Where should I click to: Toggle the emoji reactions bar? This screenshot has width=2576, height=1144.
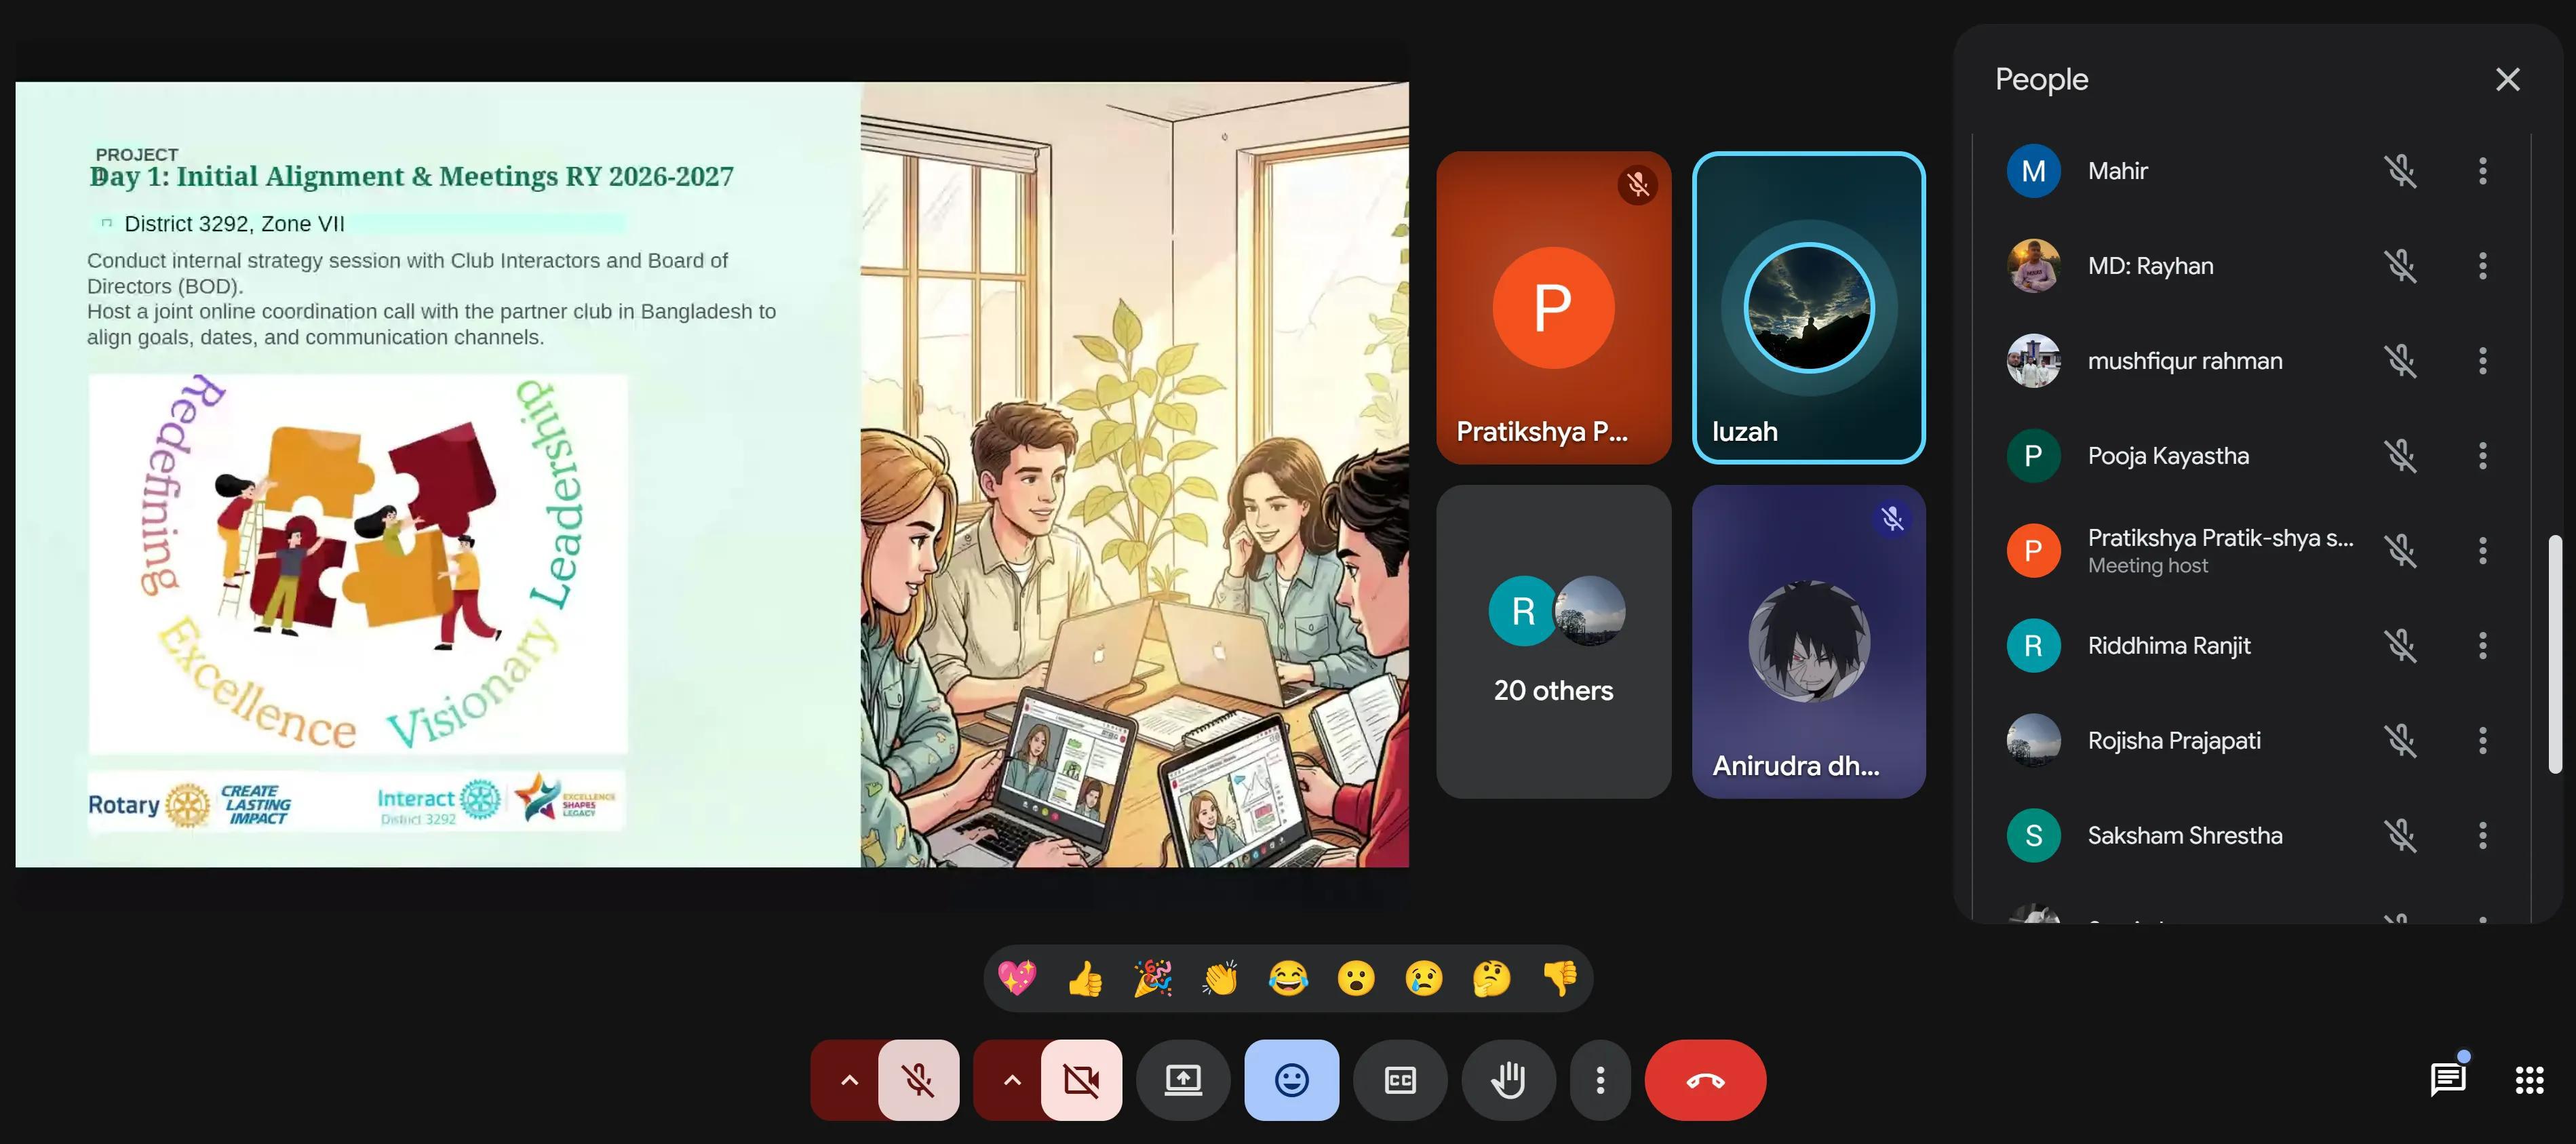1291,1080
